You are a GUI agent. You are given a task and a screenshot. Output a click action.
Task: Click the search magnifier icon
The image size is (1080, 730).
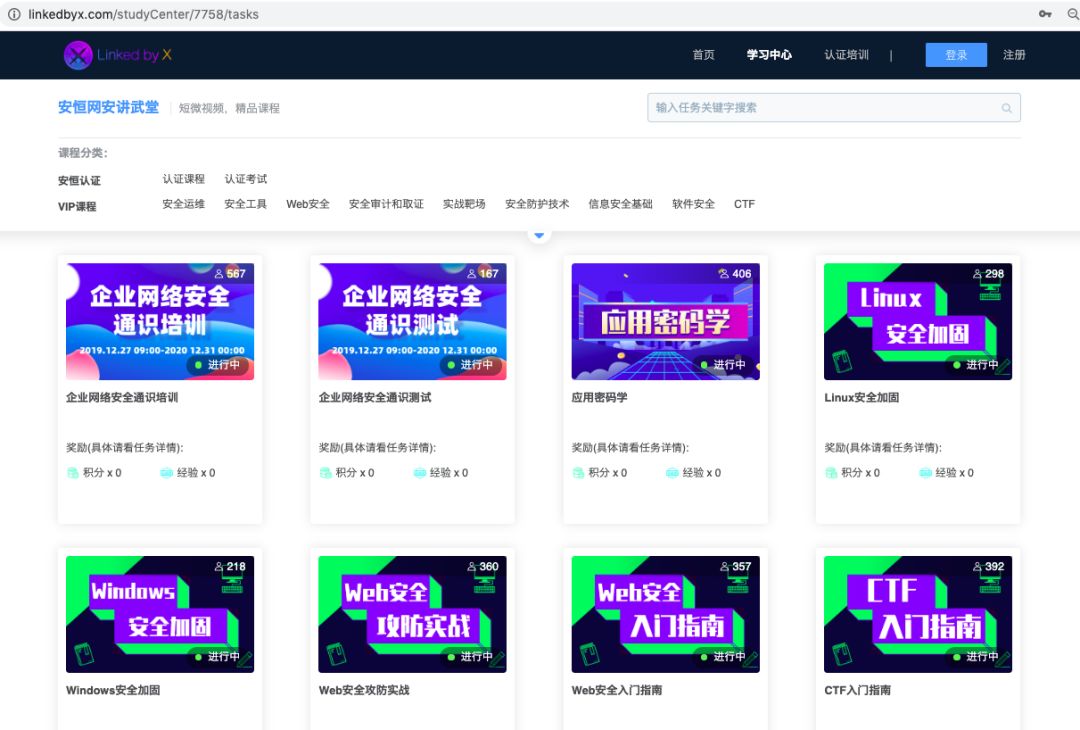(x=1006, y=108)
